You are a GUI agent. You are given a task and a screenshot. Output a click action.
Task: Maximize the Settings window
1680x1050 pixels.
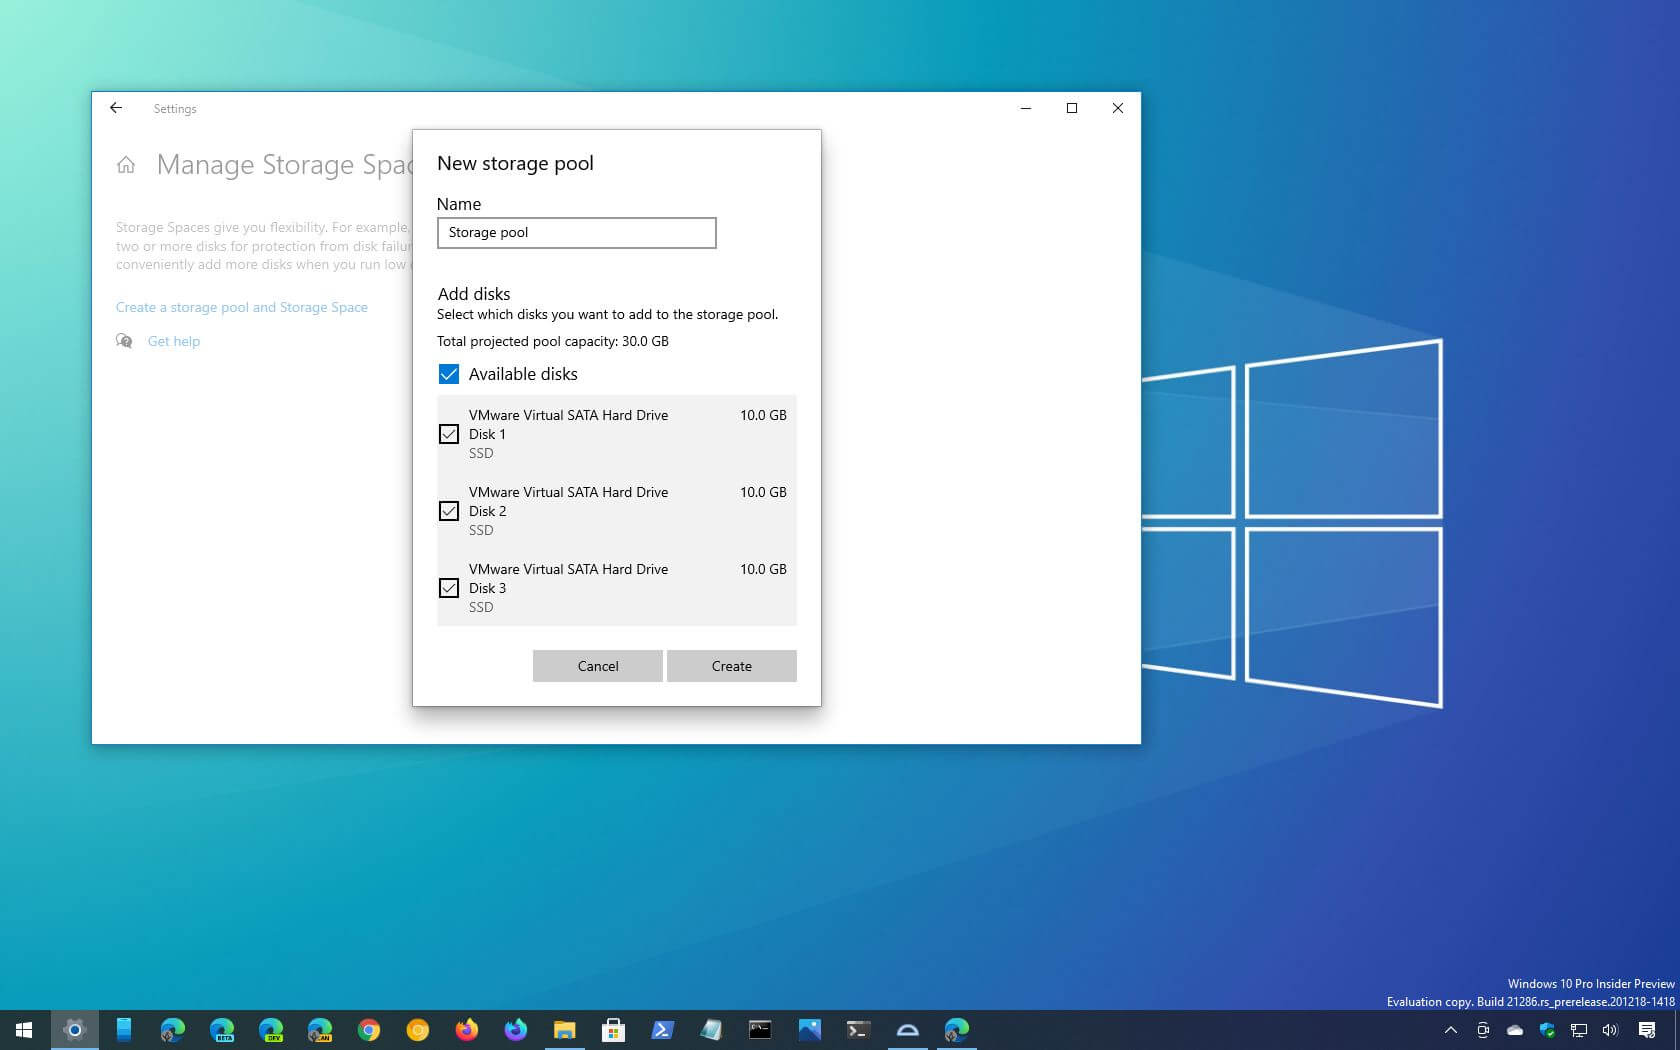pos(1072,108)
